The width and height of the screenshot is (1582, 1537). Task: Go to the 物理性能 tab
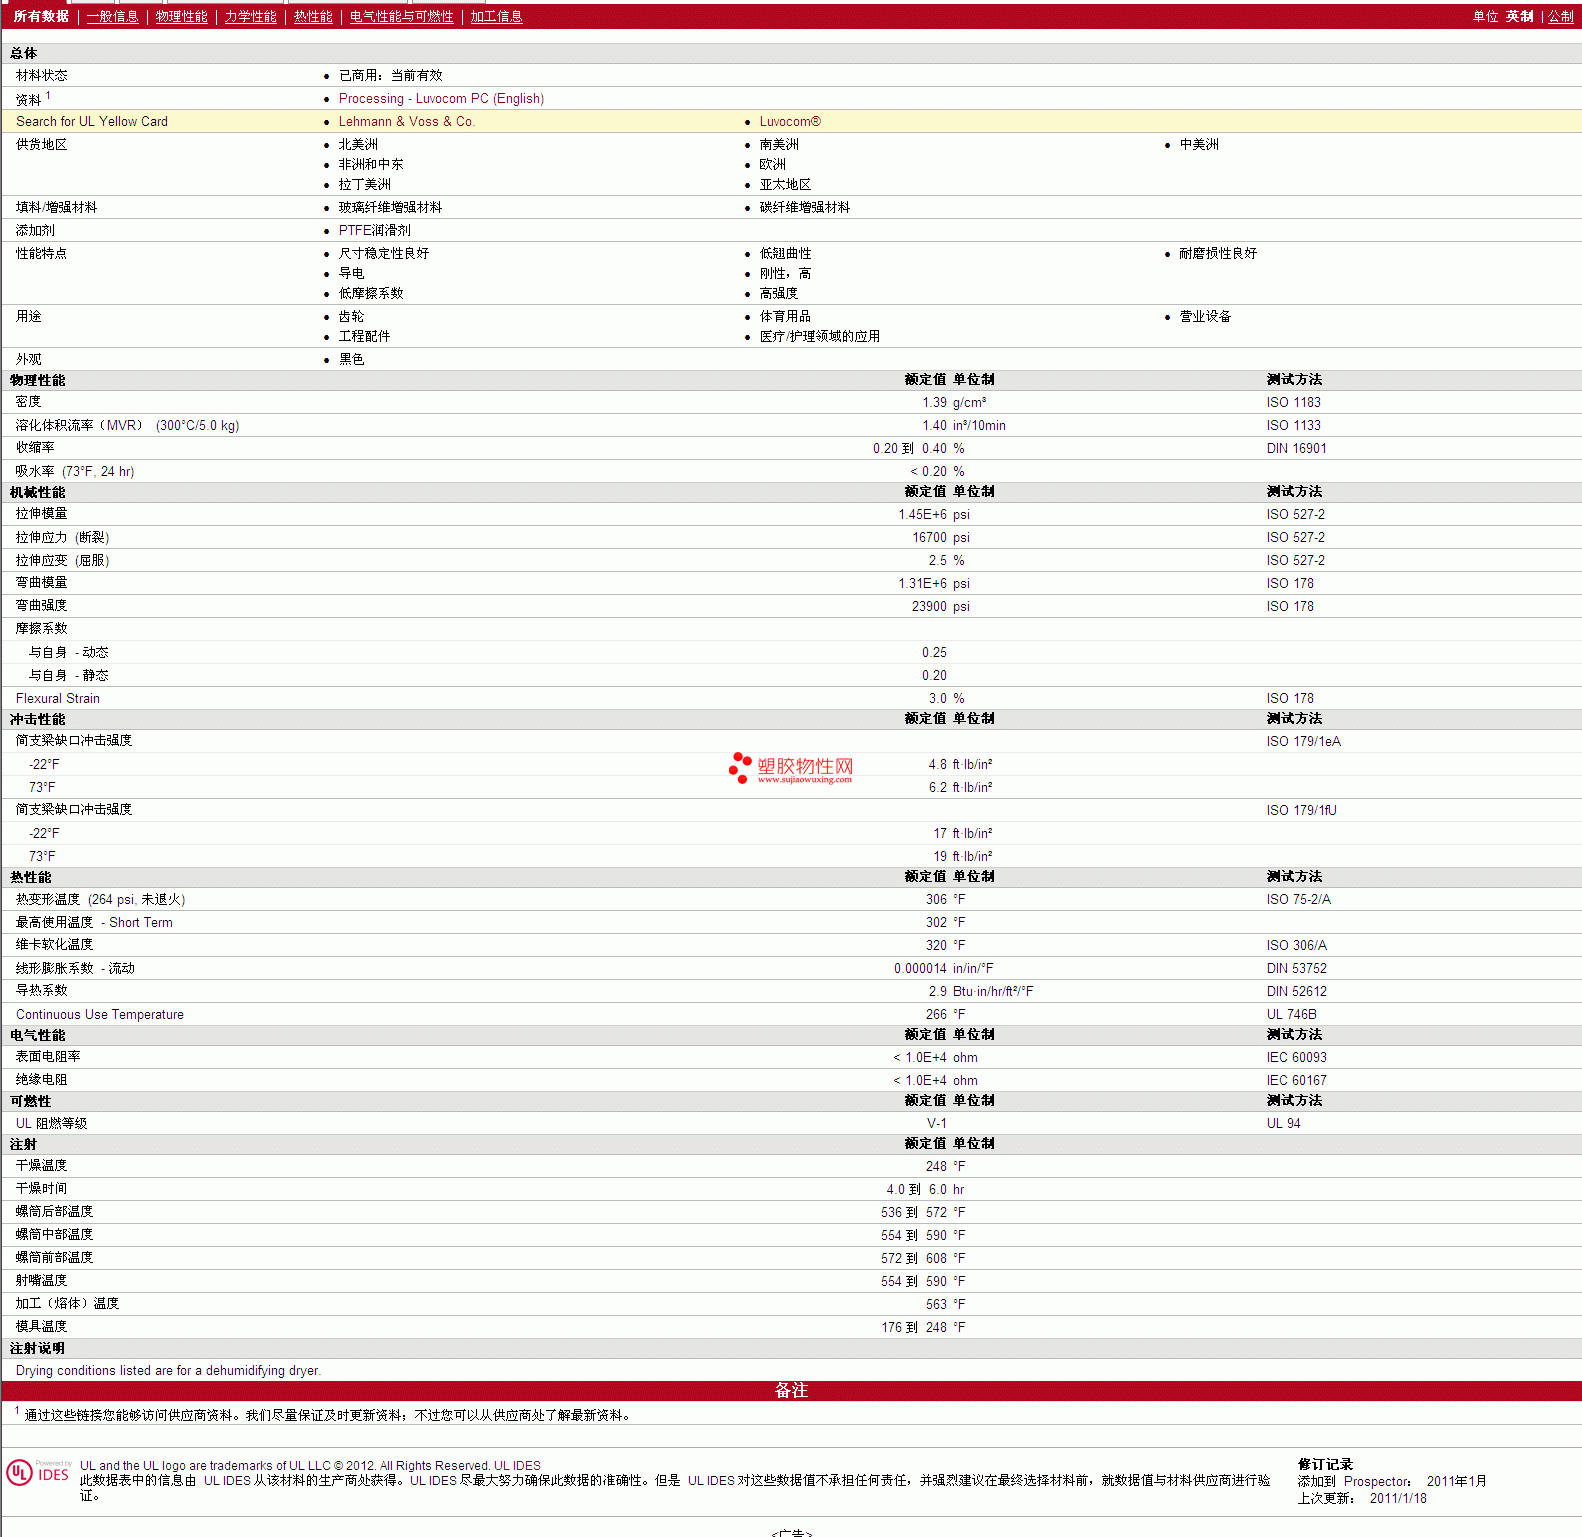(182, 16)
